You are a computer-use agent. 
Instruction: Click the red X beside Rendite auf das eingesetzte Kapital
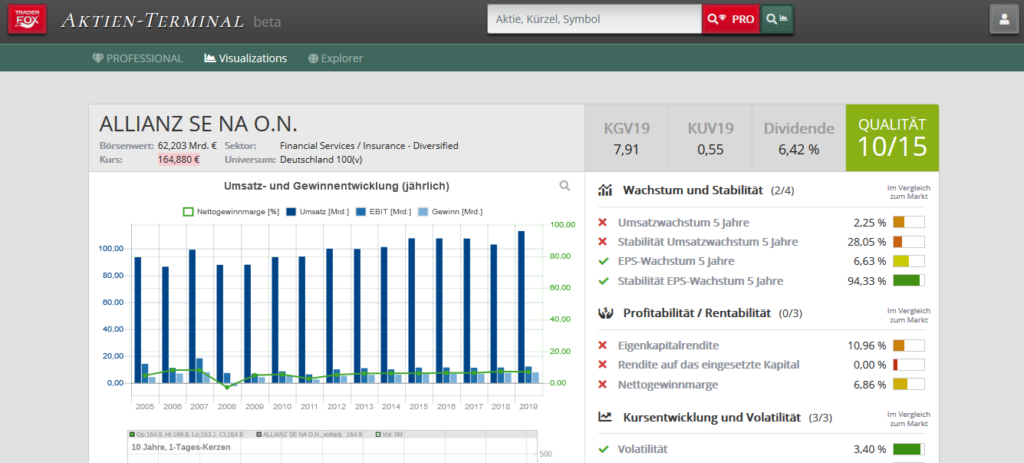[603, 364]
